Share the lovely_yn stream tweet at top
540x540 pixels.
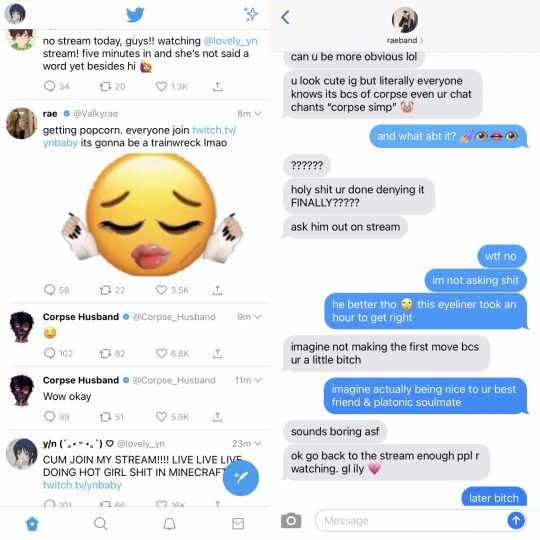click(x=217, y=86)
